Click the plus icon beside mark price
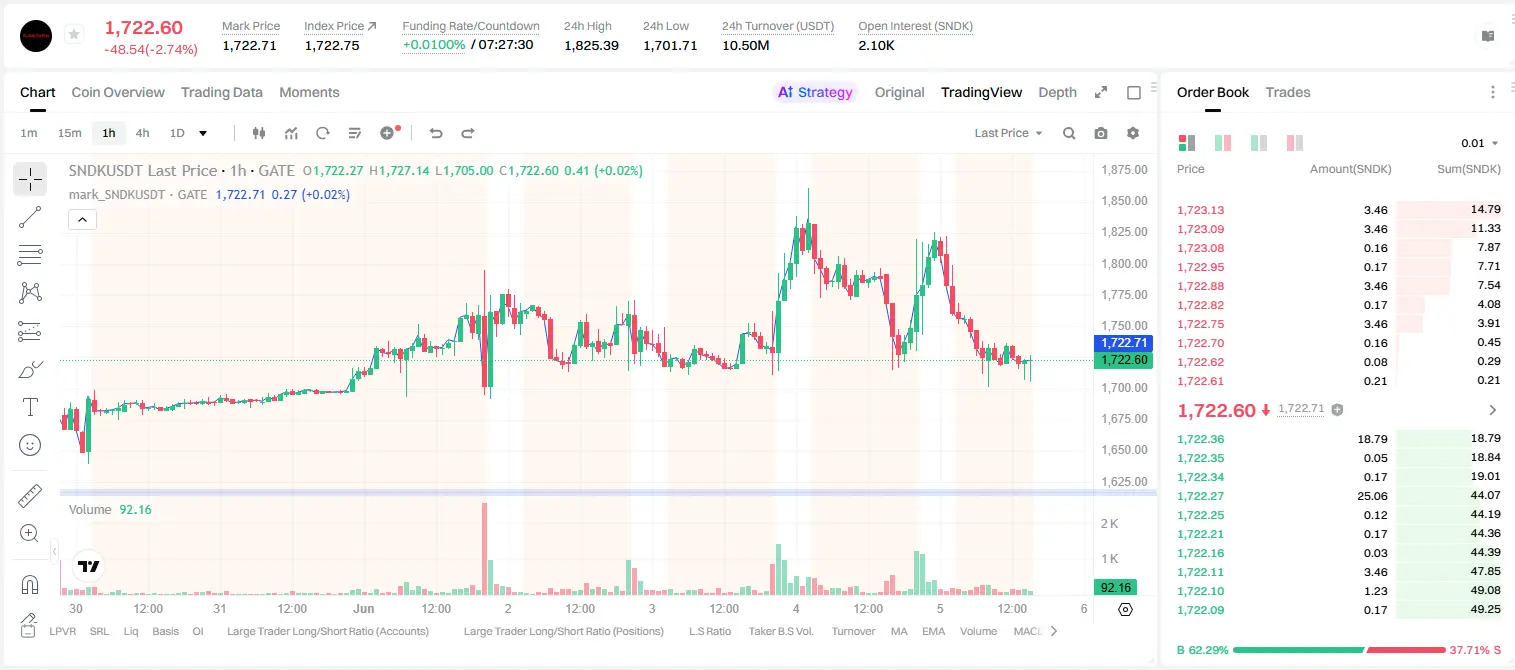The image size is (1515, 670). click(1337, 410)
